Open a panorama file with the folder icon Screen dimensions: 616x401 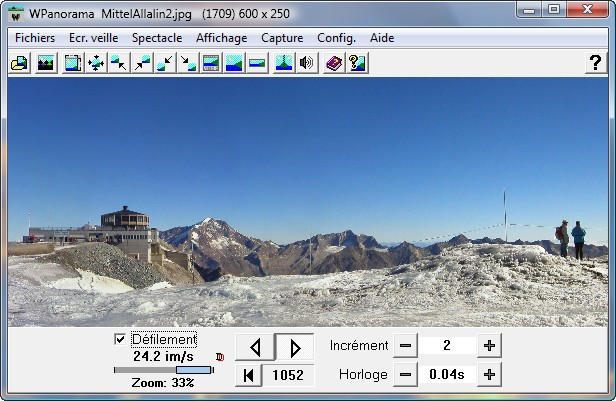19,63
